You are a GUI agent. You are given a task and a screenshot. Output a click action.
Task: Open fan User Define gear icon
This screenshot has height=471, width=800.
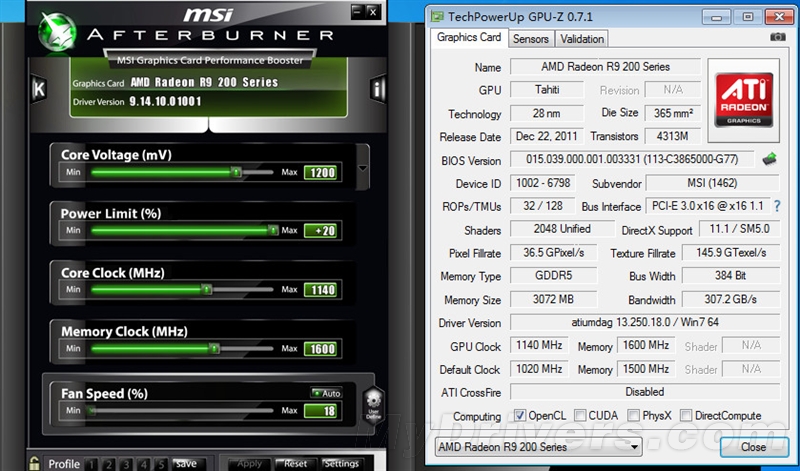pos(373,403)
